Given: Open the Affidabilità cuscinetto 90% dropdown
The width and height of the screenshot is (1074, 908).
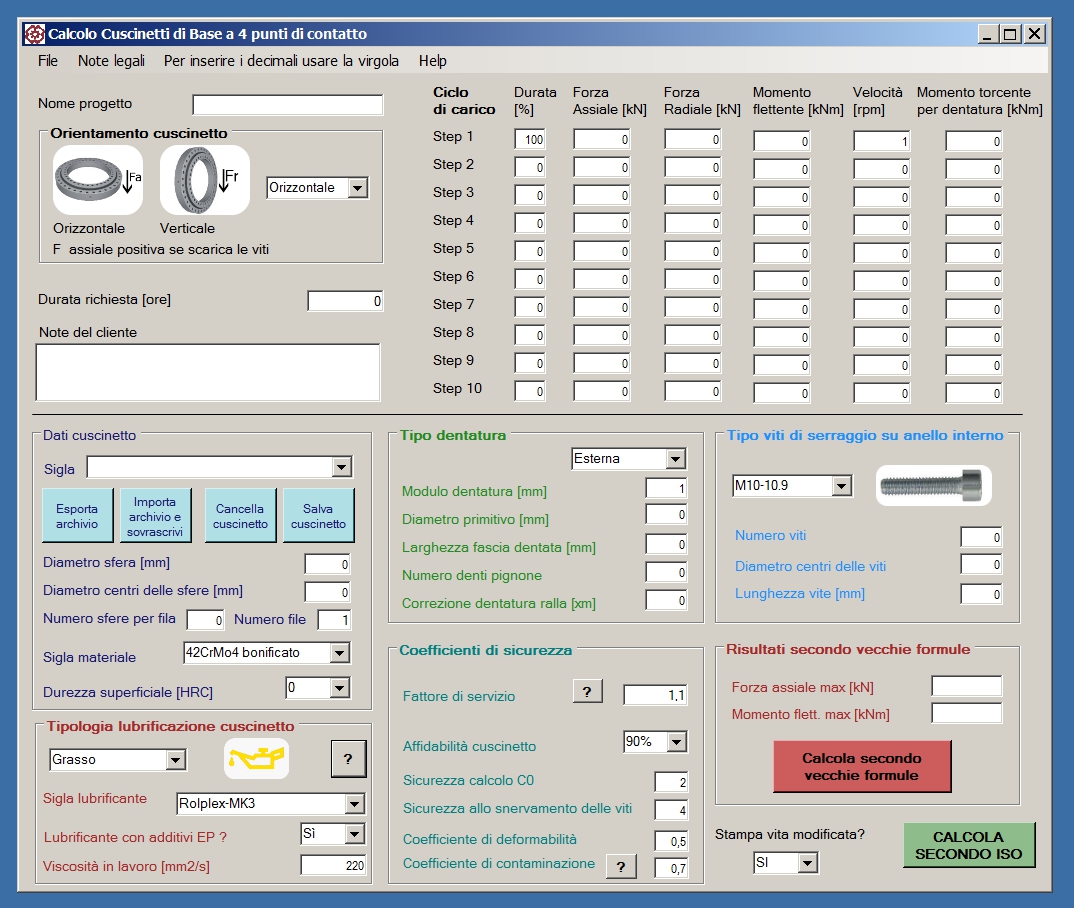Looking at the screenshot, I should click(677, 742).
